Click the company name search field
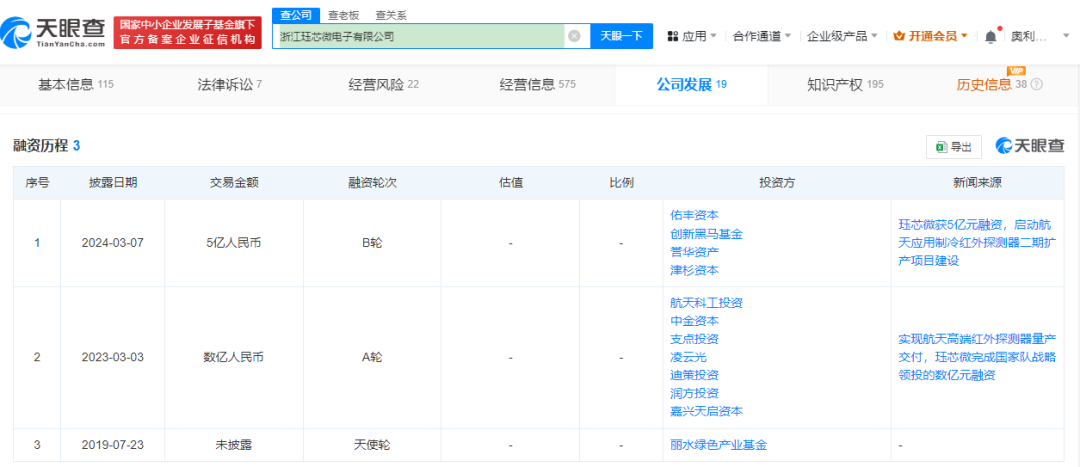This screenshot has height=467, width=1080. [x=420, y=36]
